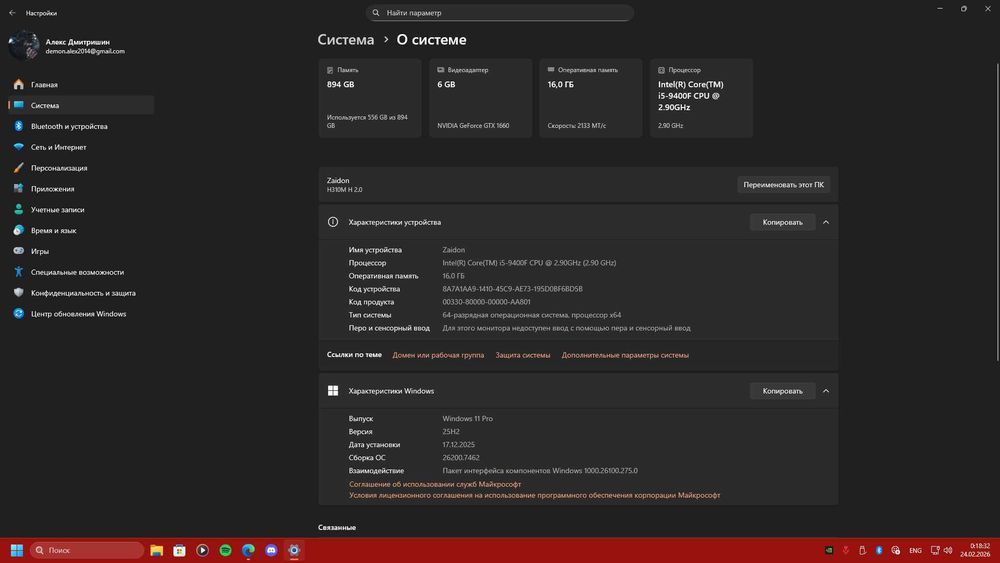Click the Алекс Дмитришин account profile
Viewport: 1000px width, 563px height.
click(67, 46)
